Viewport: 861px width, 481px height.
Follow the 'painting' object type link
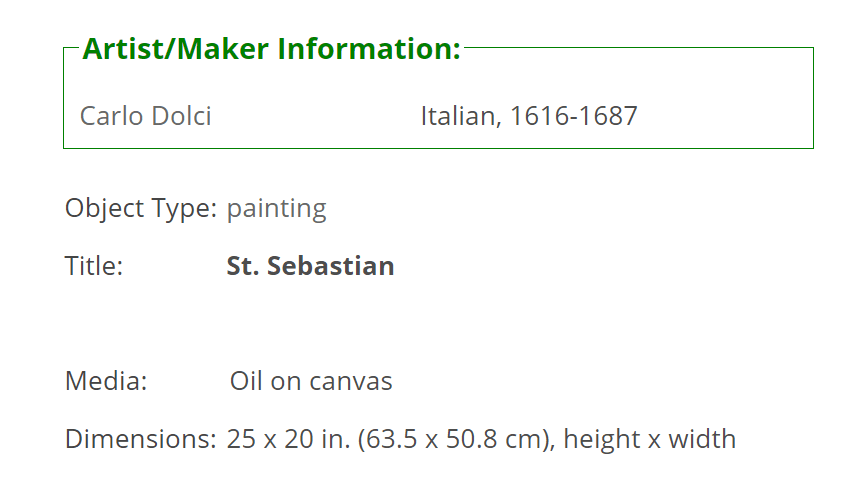point(277,209)
